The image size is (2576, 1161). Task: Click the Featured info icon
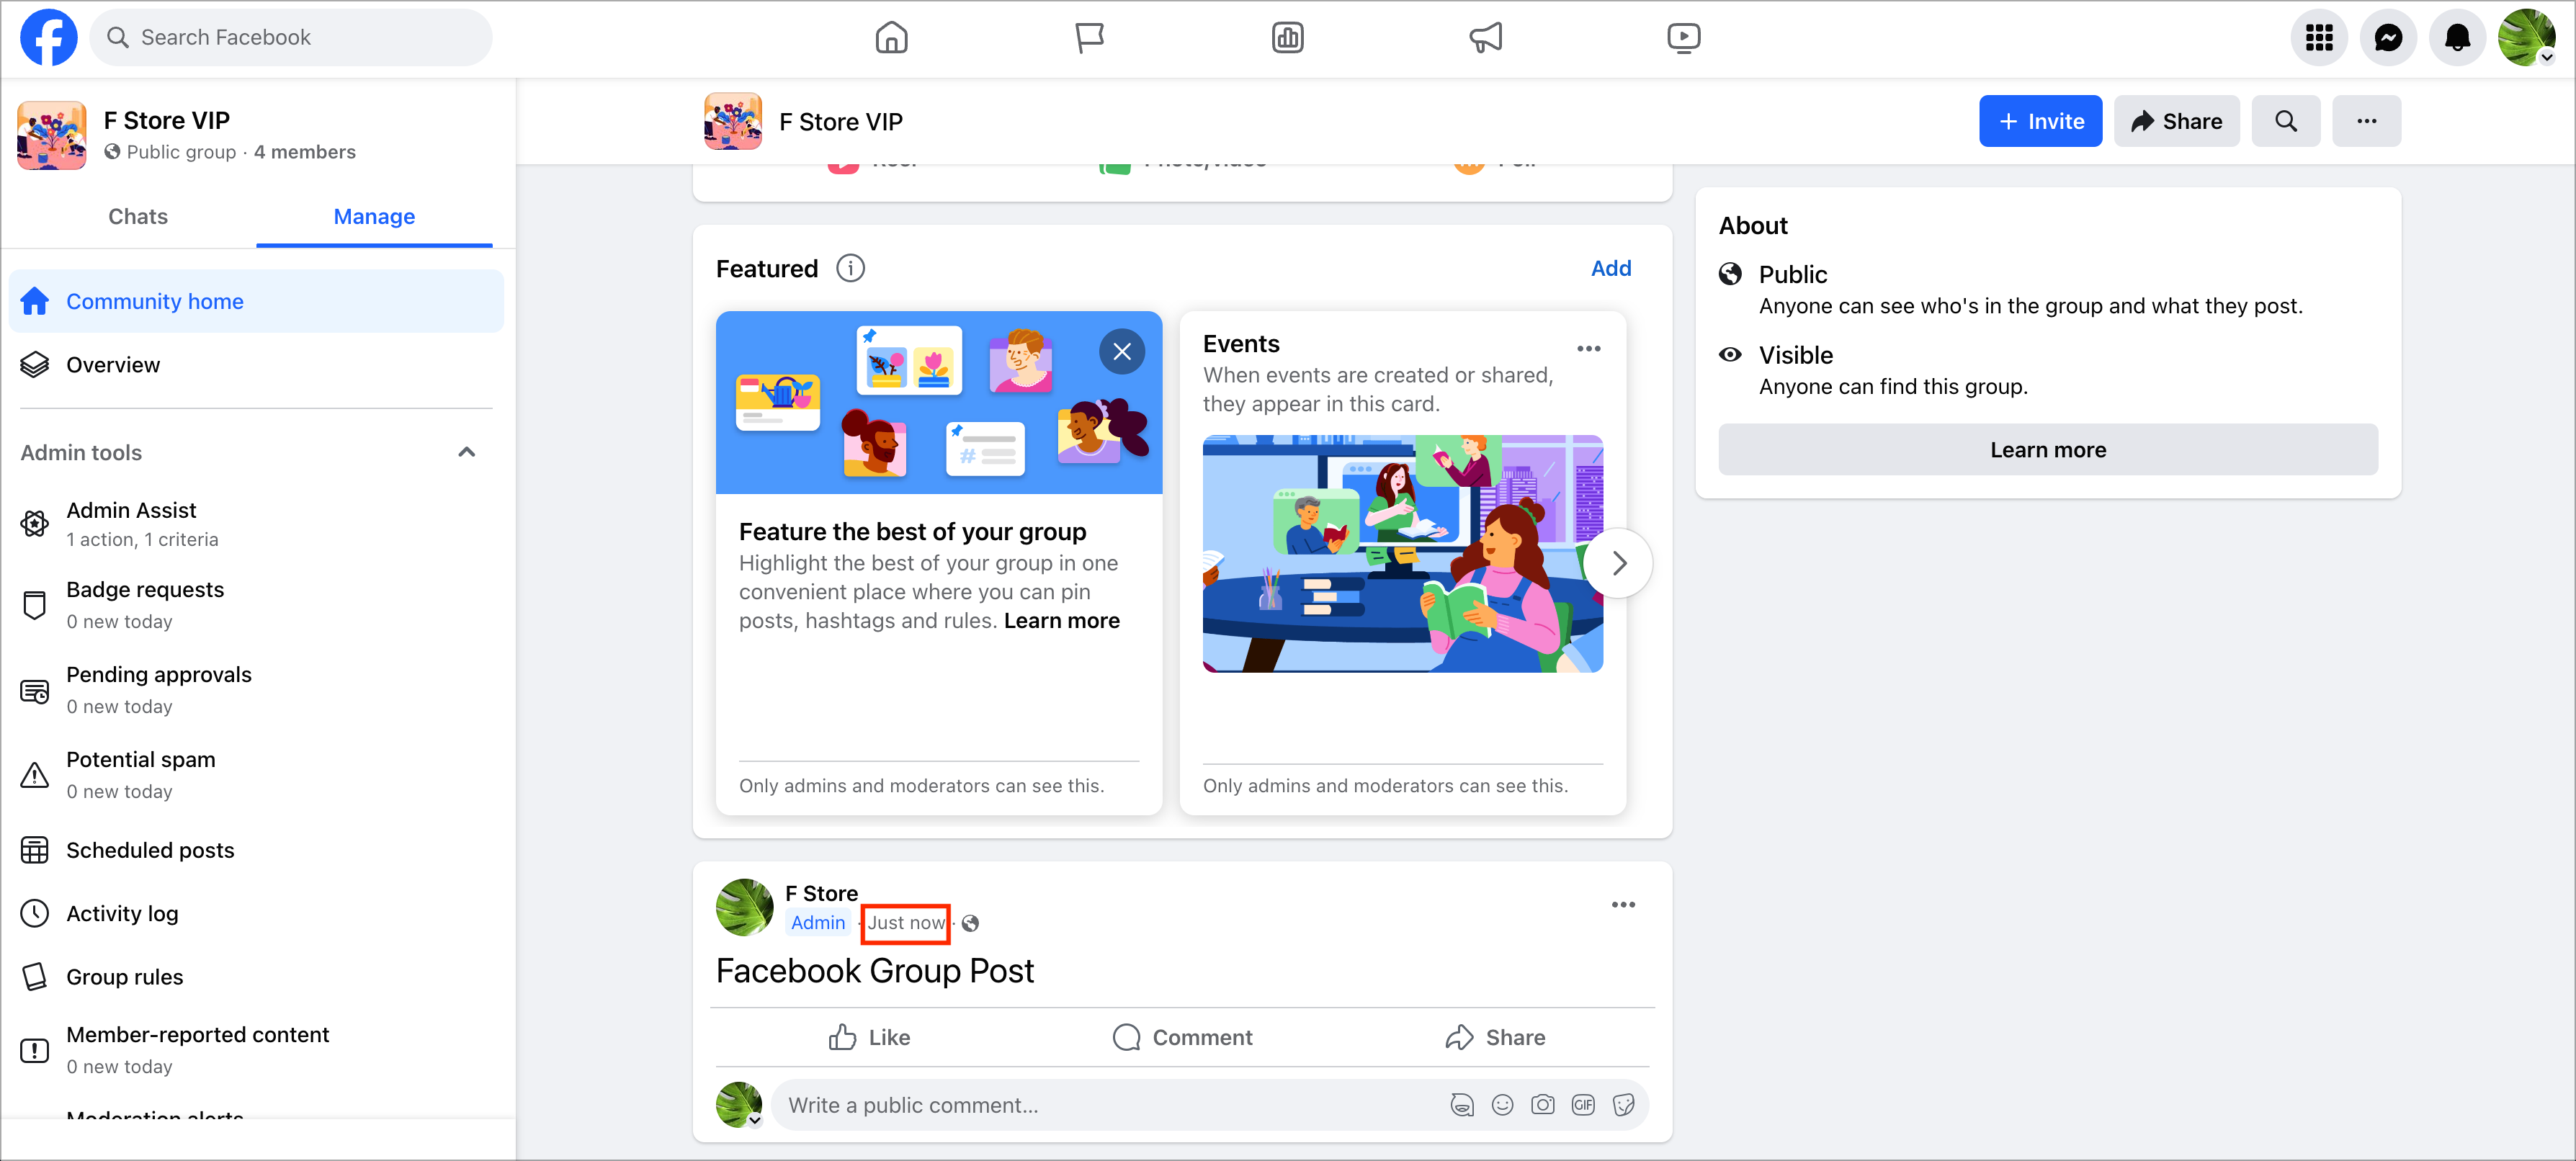(x=850, y=268)
